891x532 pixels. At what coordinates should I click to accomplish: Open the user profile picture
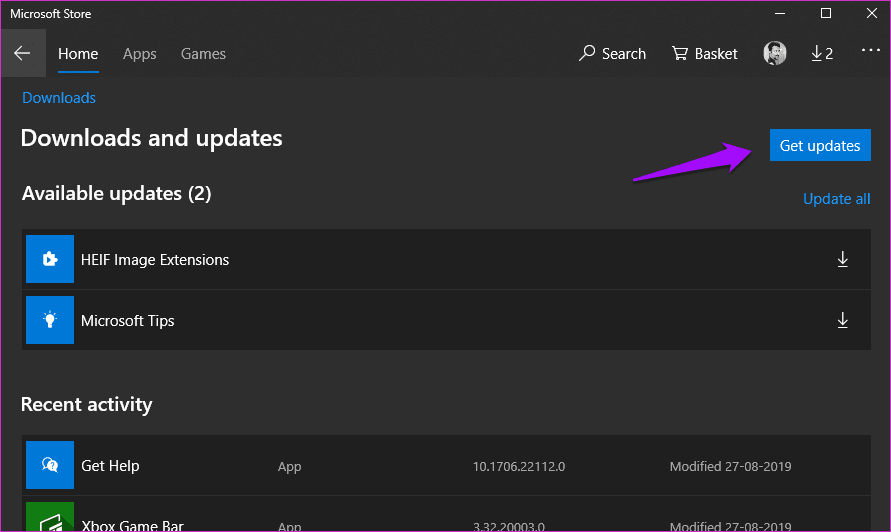point(775,53)
